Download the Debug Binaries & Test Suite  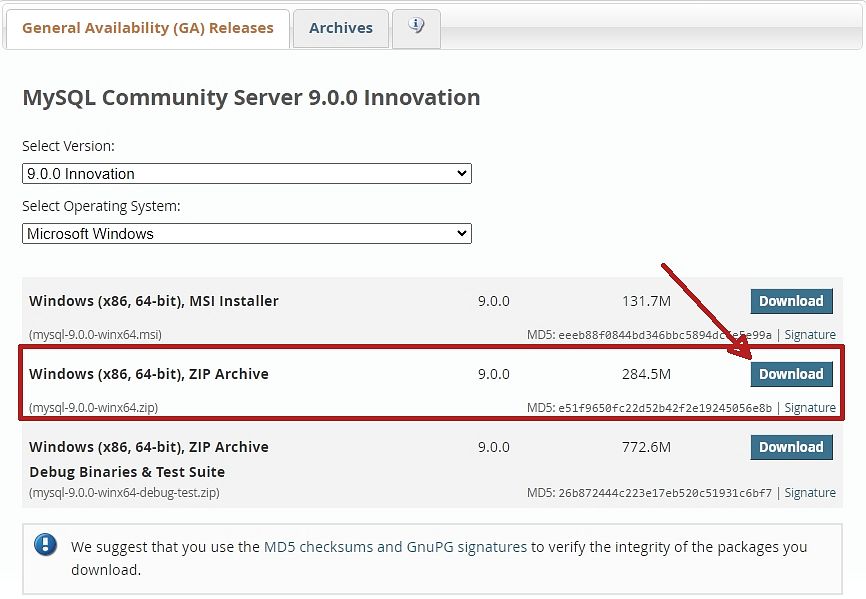791,447
